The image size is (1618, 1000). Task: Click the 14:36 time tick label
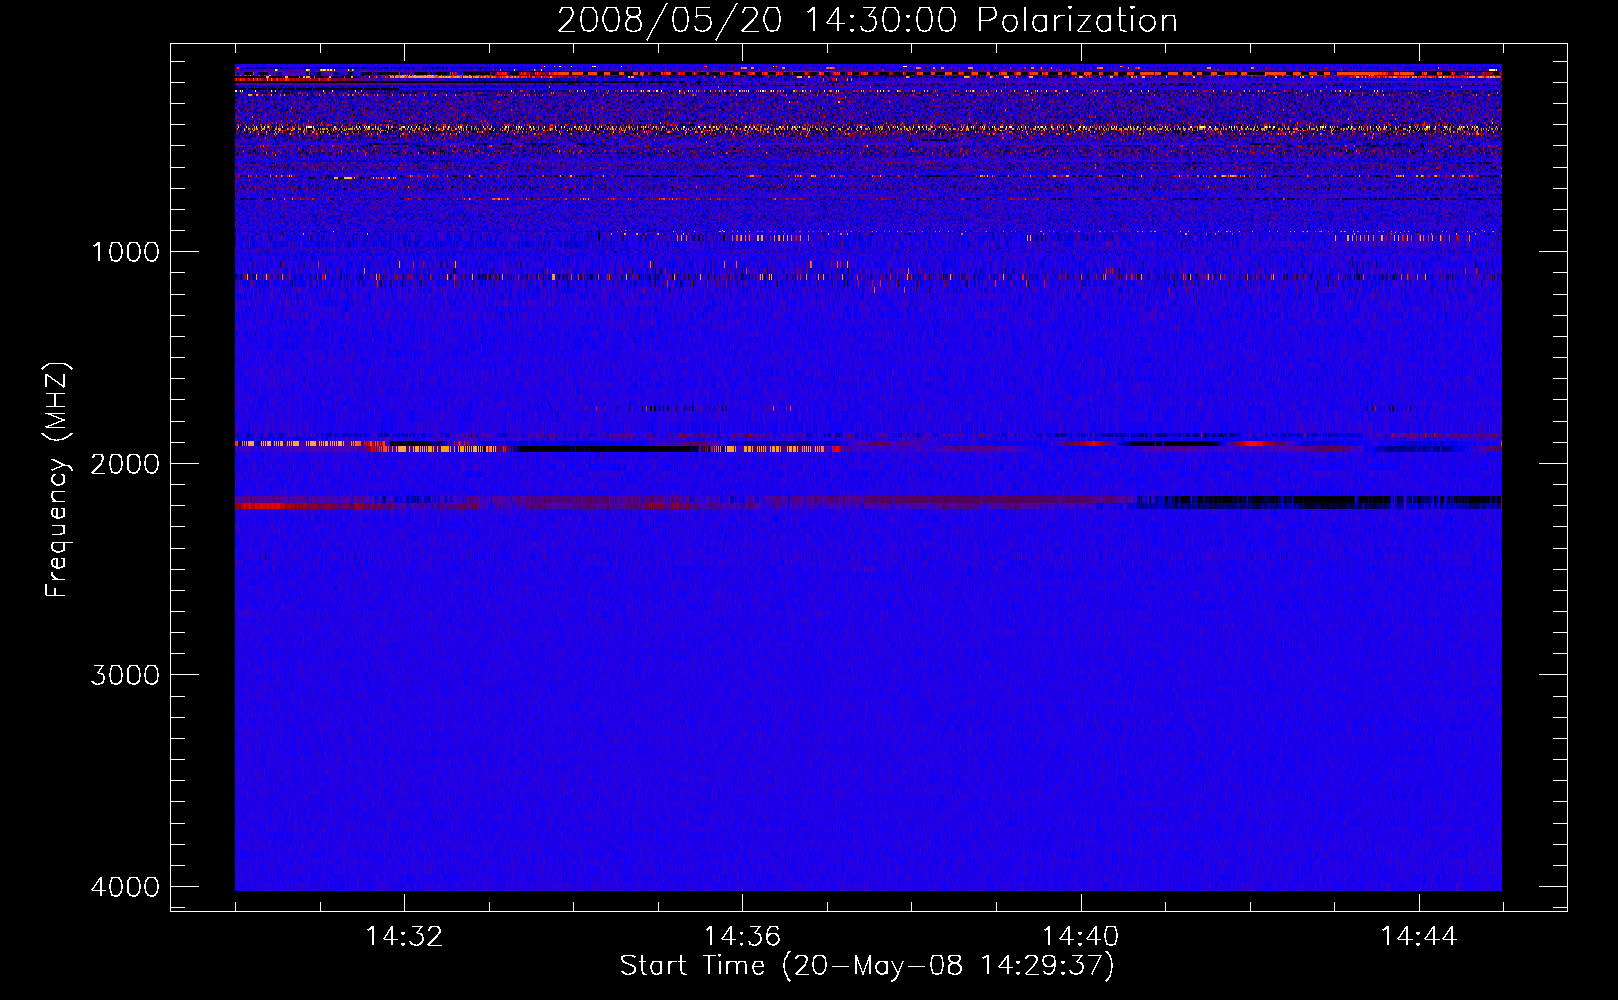(x=742, y=937)
